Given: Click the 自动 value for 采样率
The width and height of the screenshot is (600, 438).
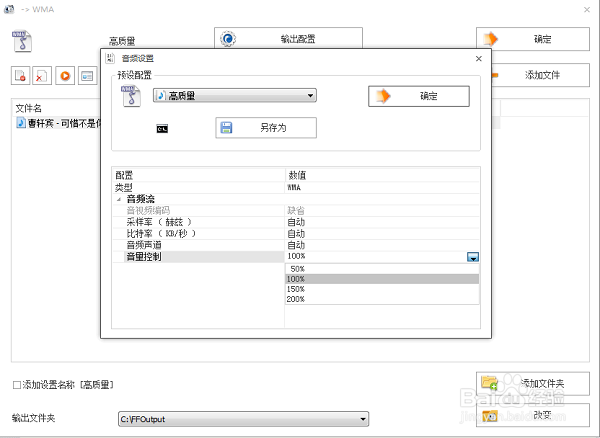Looking at the screenshot, I should pyautogui.click(x=382, y=222).
